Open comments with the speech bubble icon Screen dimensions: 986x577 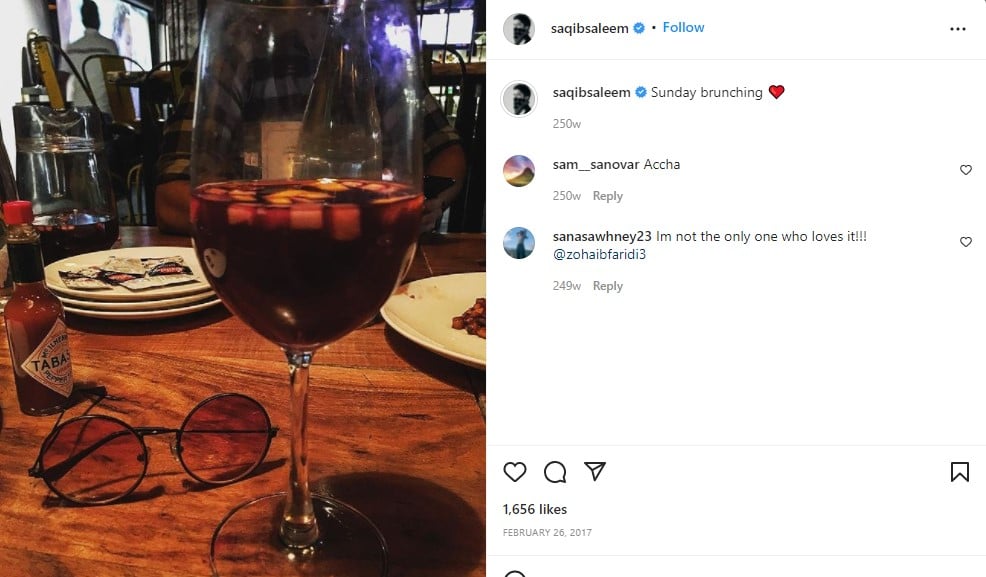556,471
